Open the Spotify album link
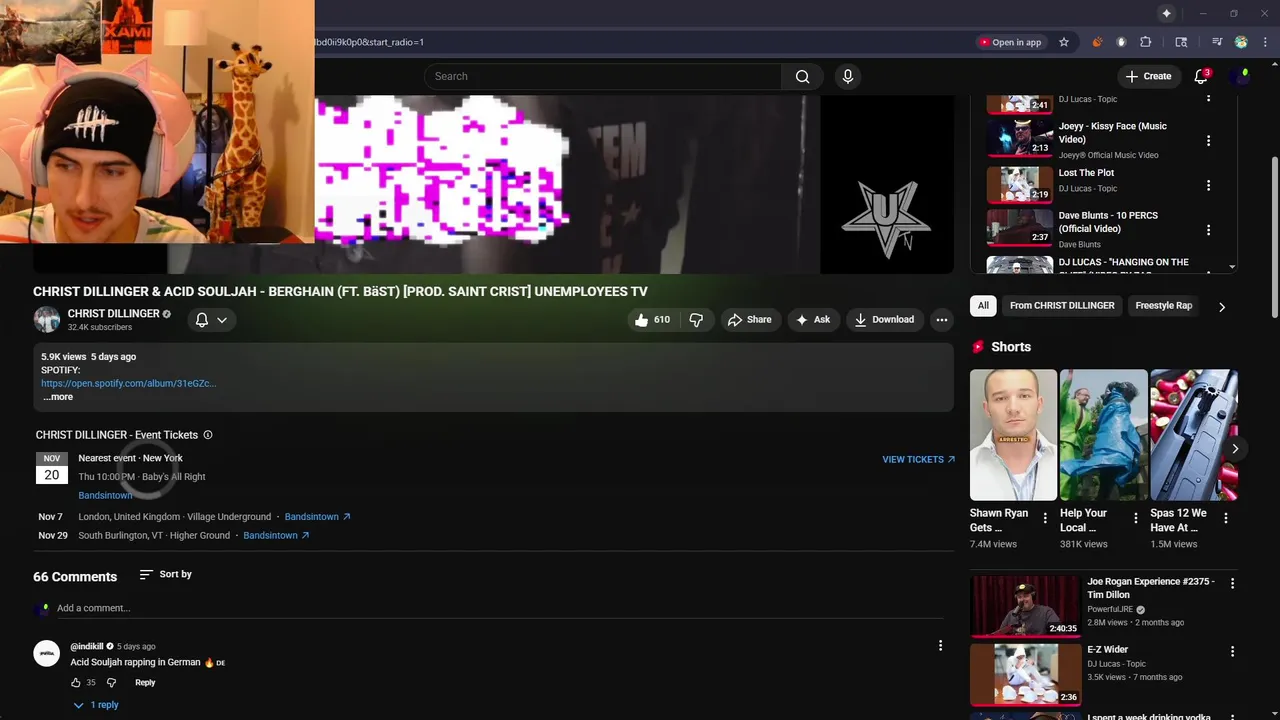 click(x=128, y=383)
